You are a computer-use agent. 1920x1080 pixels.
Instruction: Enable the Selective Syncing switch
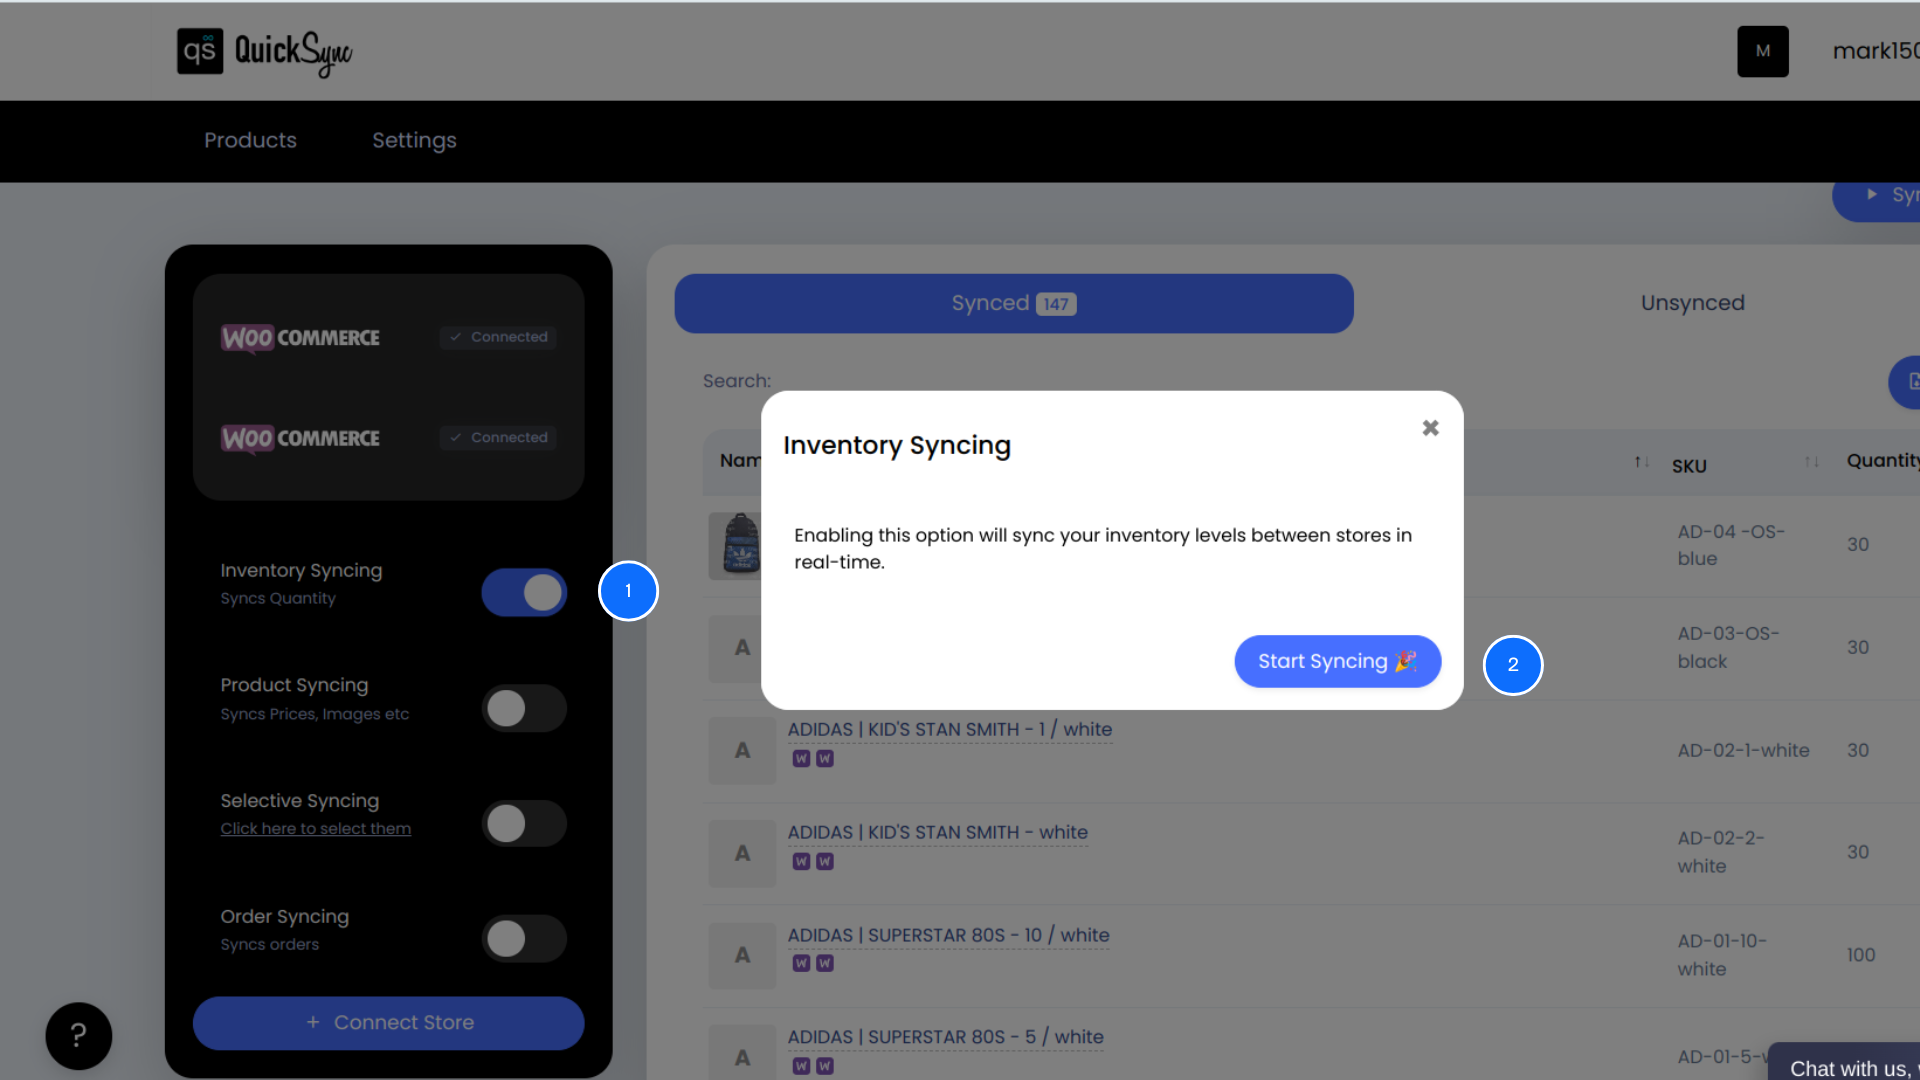tap(523, 823)
